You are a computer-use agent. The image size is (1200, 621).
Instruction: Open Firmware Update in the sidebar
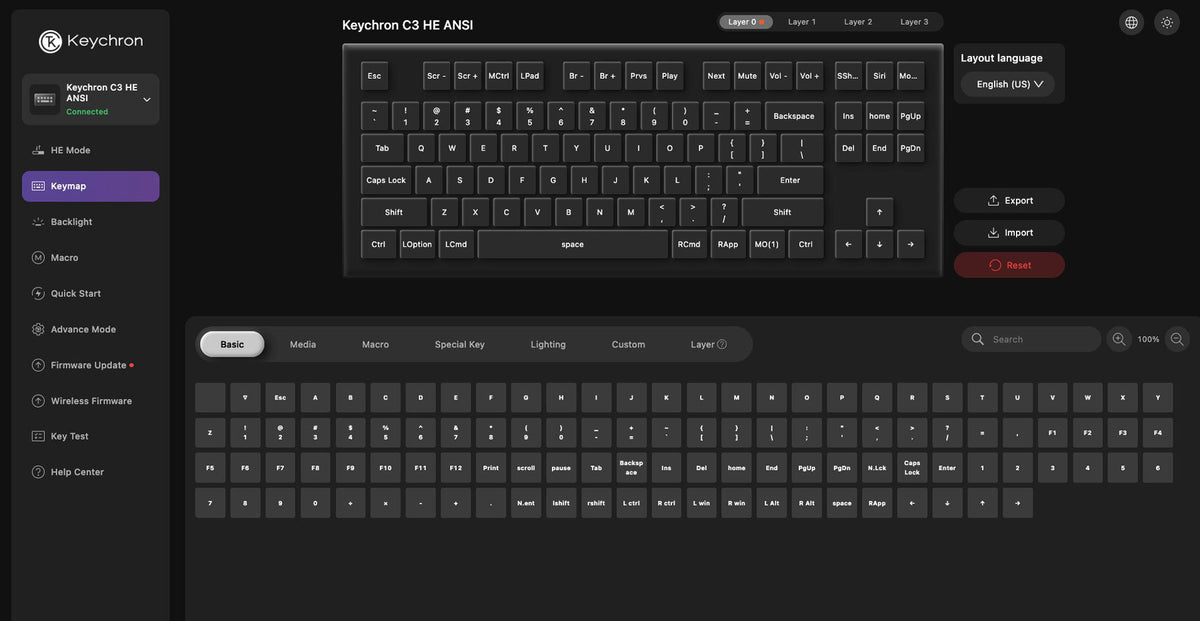point(90,365)
